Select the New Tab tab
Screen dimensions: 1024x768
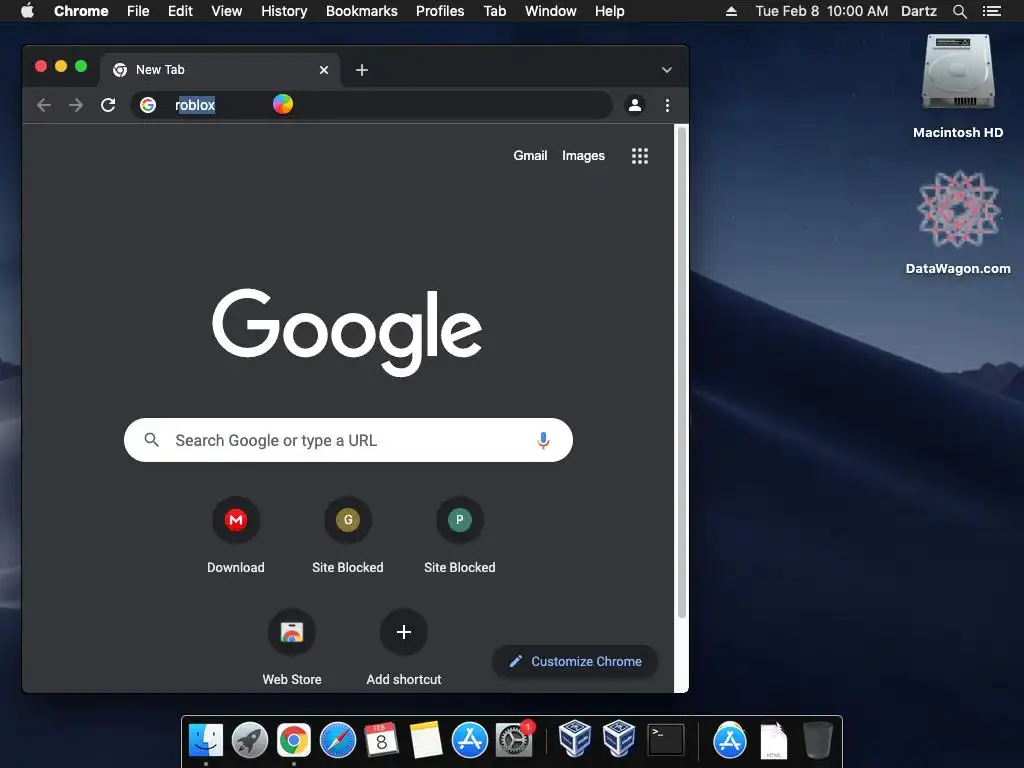click(x=219, y=70)
